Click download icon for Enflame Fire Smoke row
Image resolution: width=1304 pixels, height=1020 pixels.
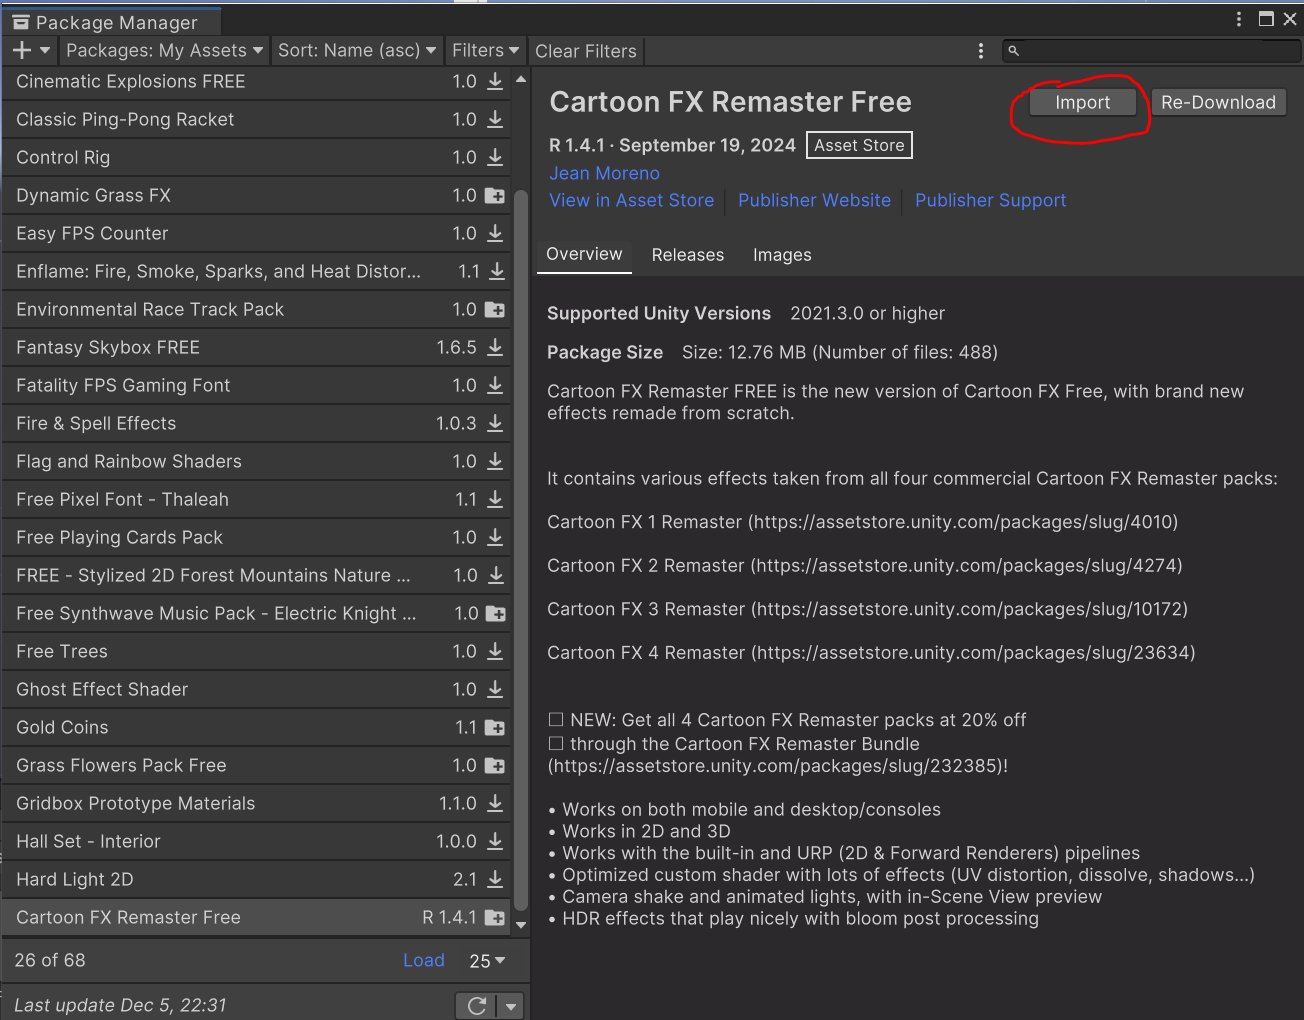point(497,272)
